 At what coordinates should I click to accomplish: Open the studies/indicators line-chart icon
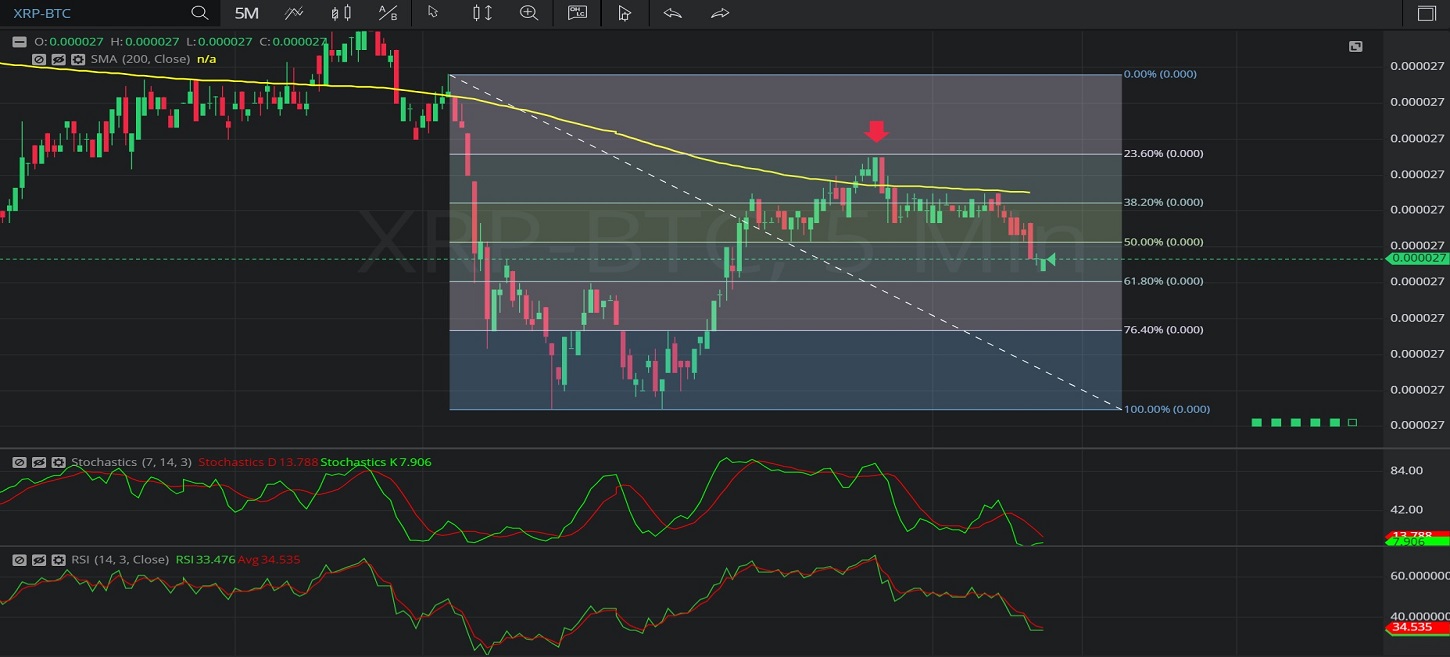click(x=294, y=13)
